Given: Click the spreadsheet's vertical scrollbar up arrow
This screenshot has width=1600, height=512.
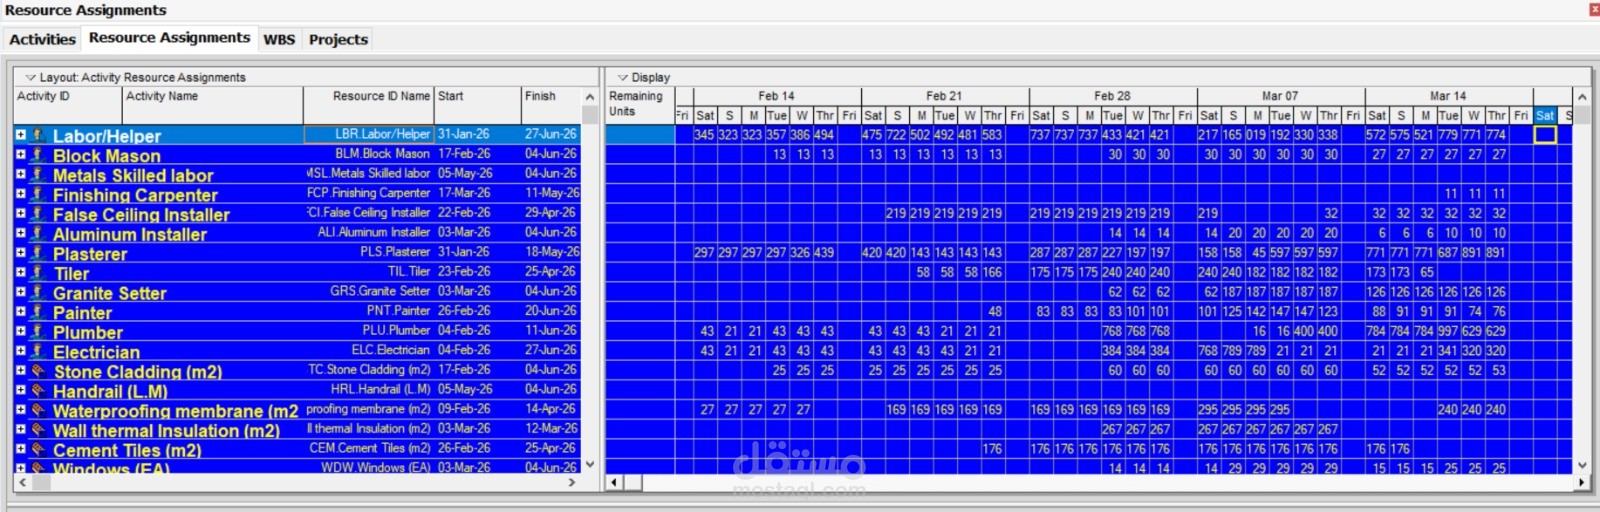Looking at the screenshot, I should coord(1582,97).
